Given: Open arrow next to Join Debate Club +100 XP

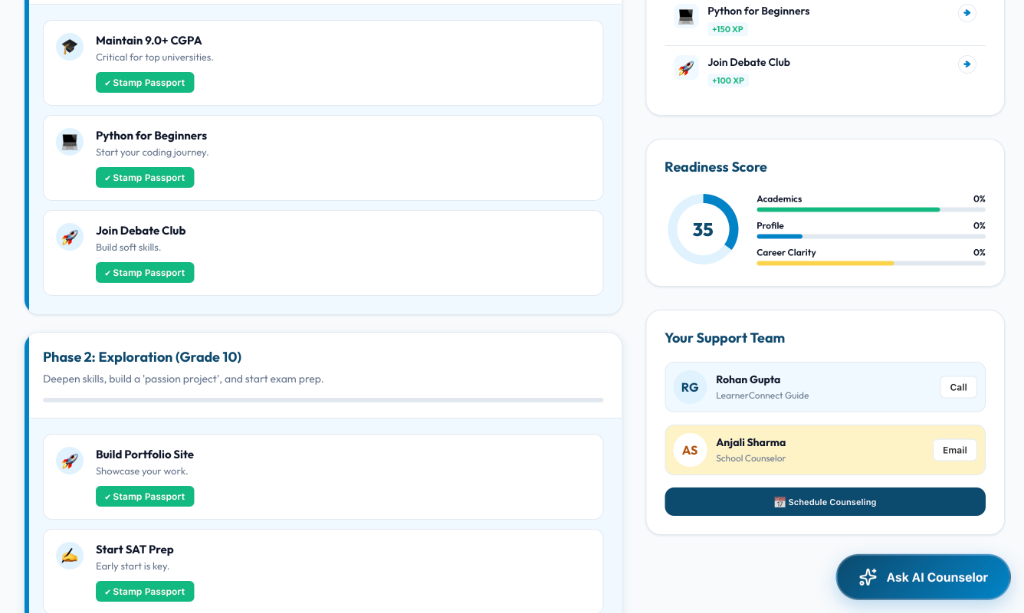Looking at the screenshot, I should [x=966, y=64].
